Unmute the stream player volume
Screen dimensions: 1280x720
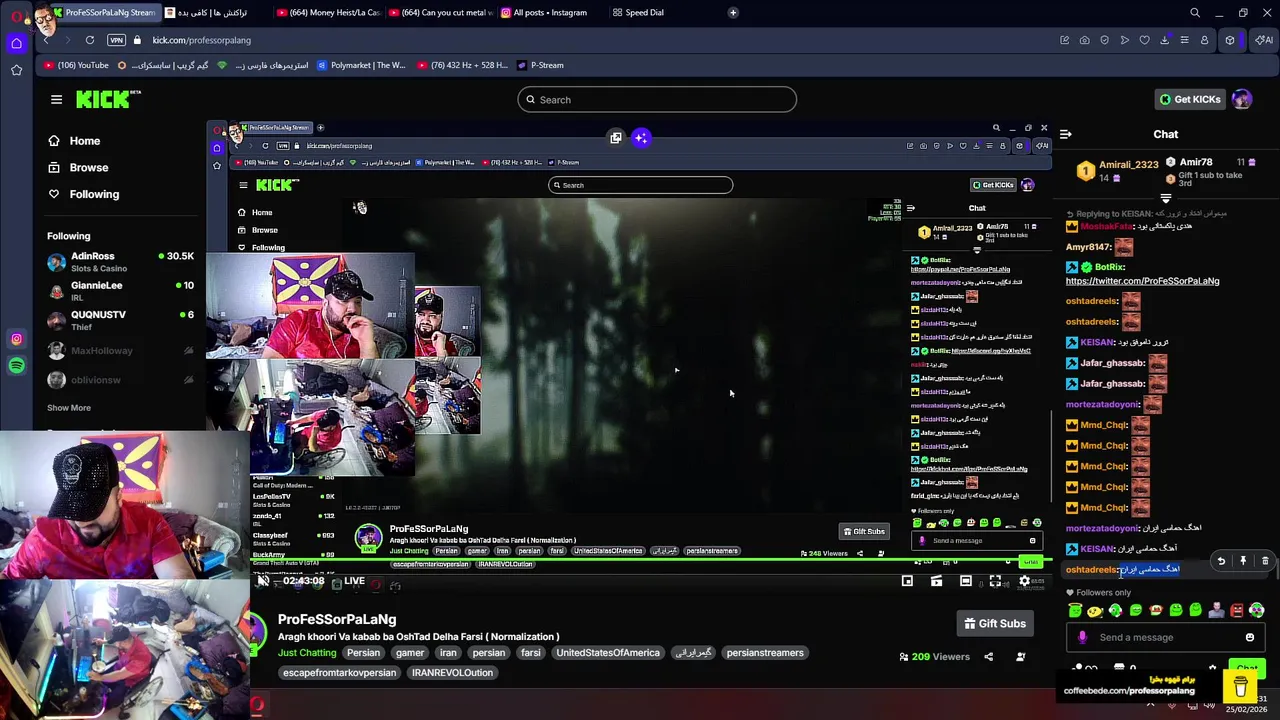tap(263, 581)
